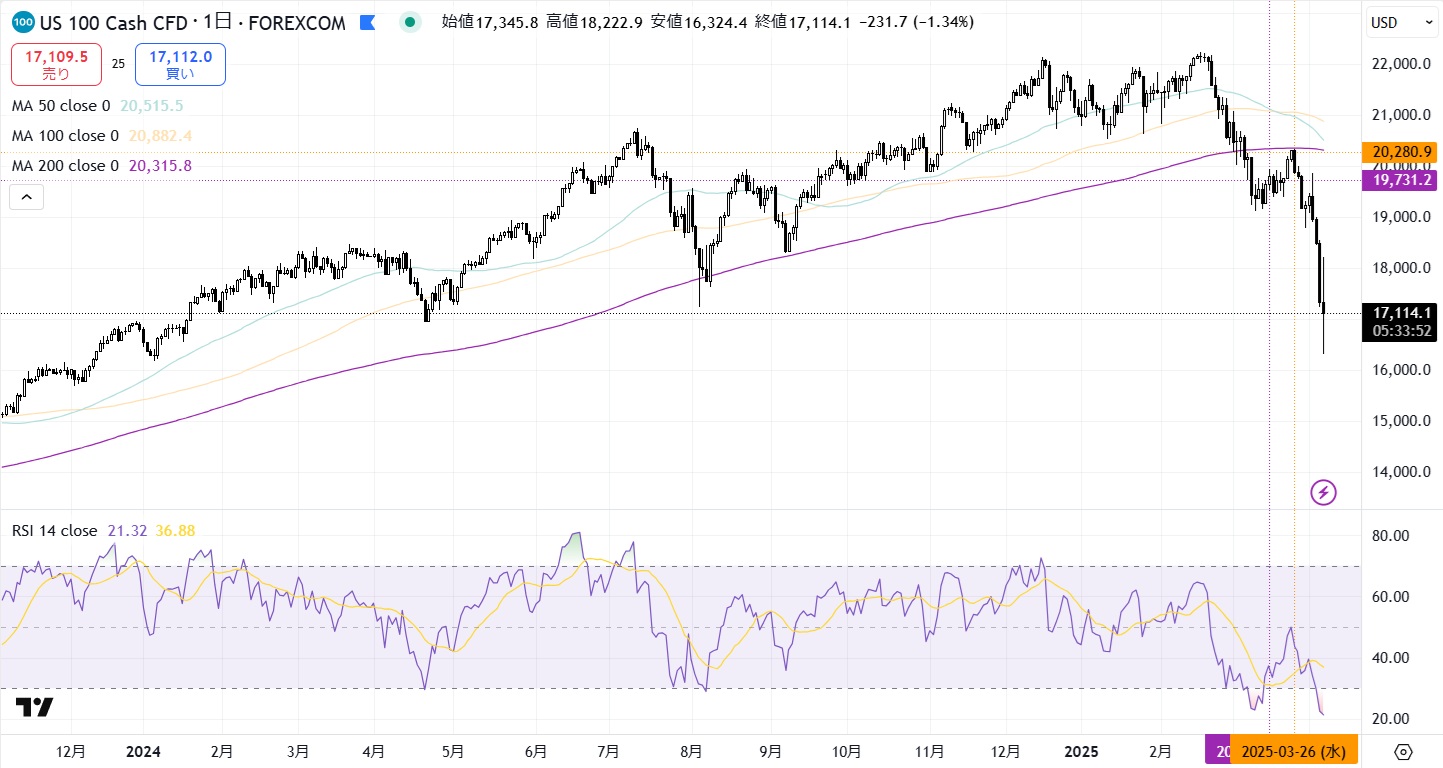Select the MA 50 close indicator legend
This screenshot has width=1443, height=768.
[60, 105]
